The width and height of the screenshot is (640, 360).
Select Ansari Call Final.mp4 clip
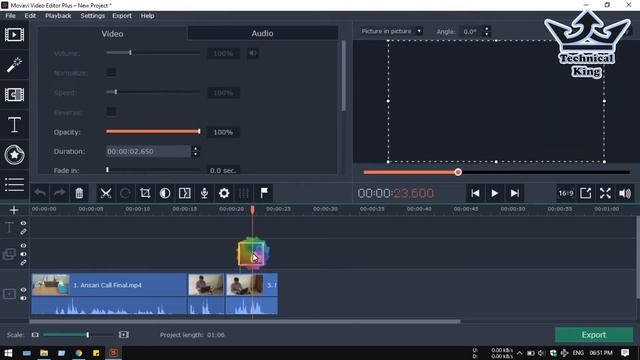pyautogui.click(x=109, y=294)
